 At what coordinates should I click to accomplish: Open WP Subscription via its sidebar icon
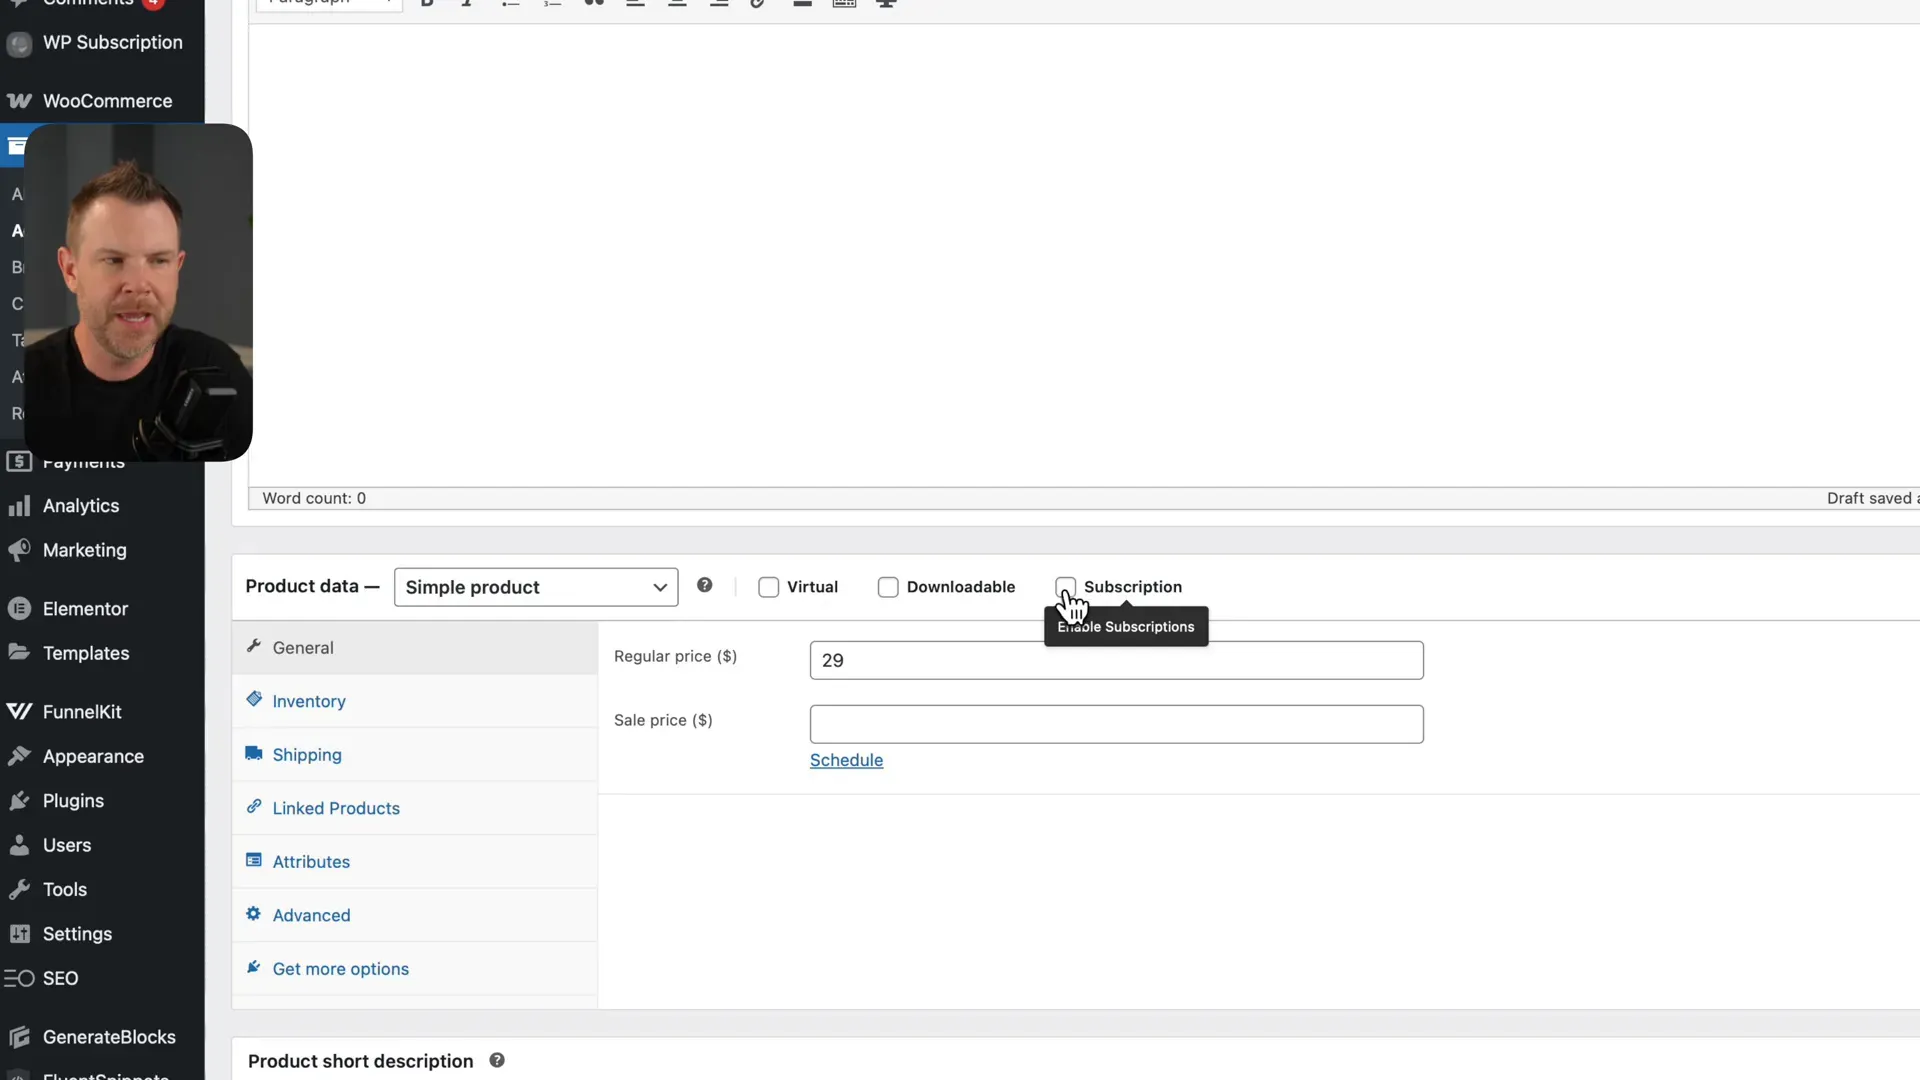pyautogui.click(x=19, y=43)
